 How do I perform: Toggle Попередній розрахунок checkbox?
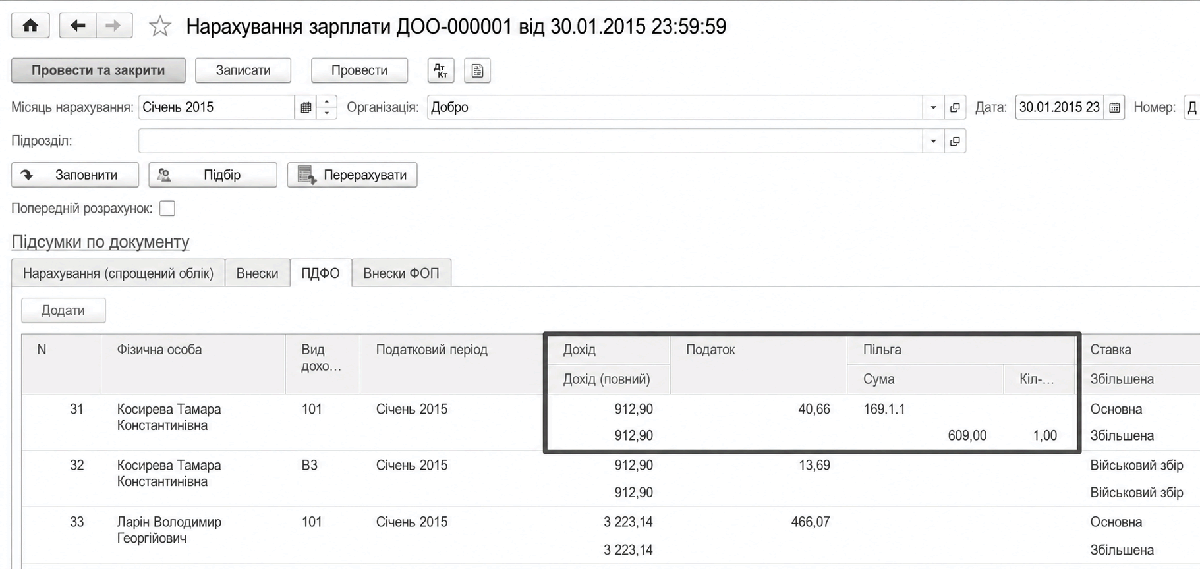(x=167, y=208)
